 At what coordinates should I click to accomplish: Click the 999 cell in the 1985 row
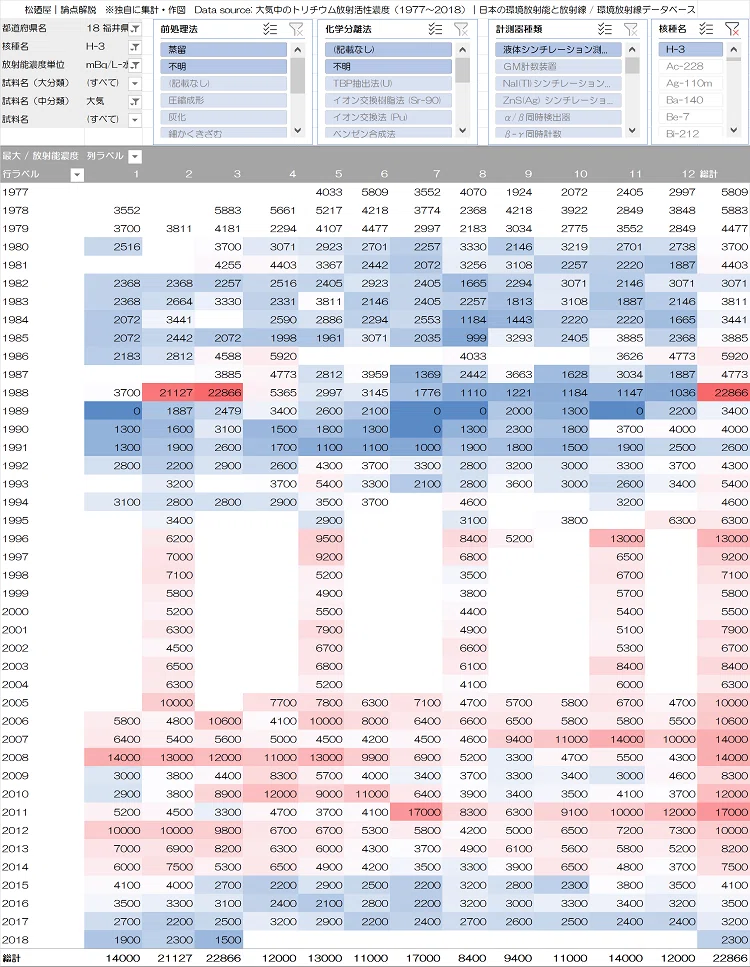click(x=466, y=338)
